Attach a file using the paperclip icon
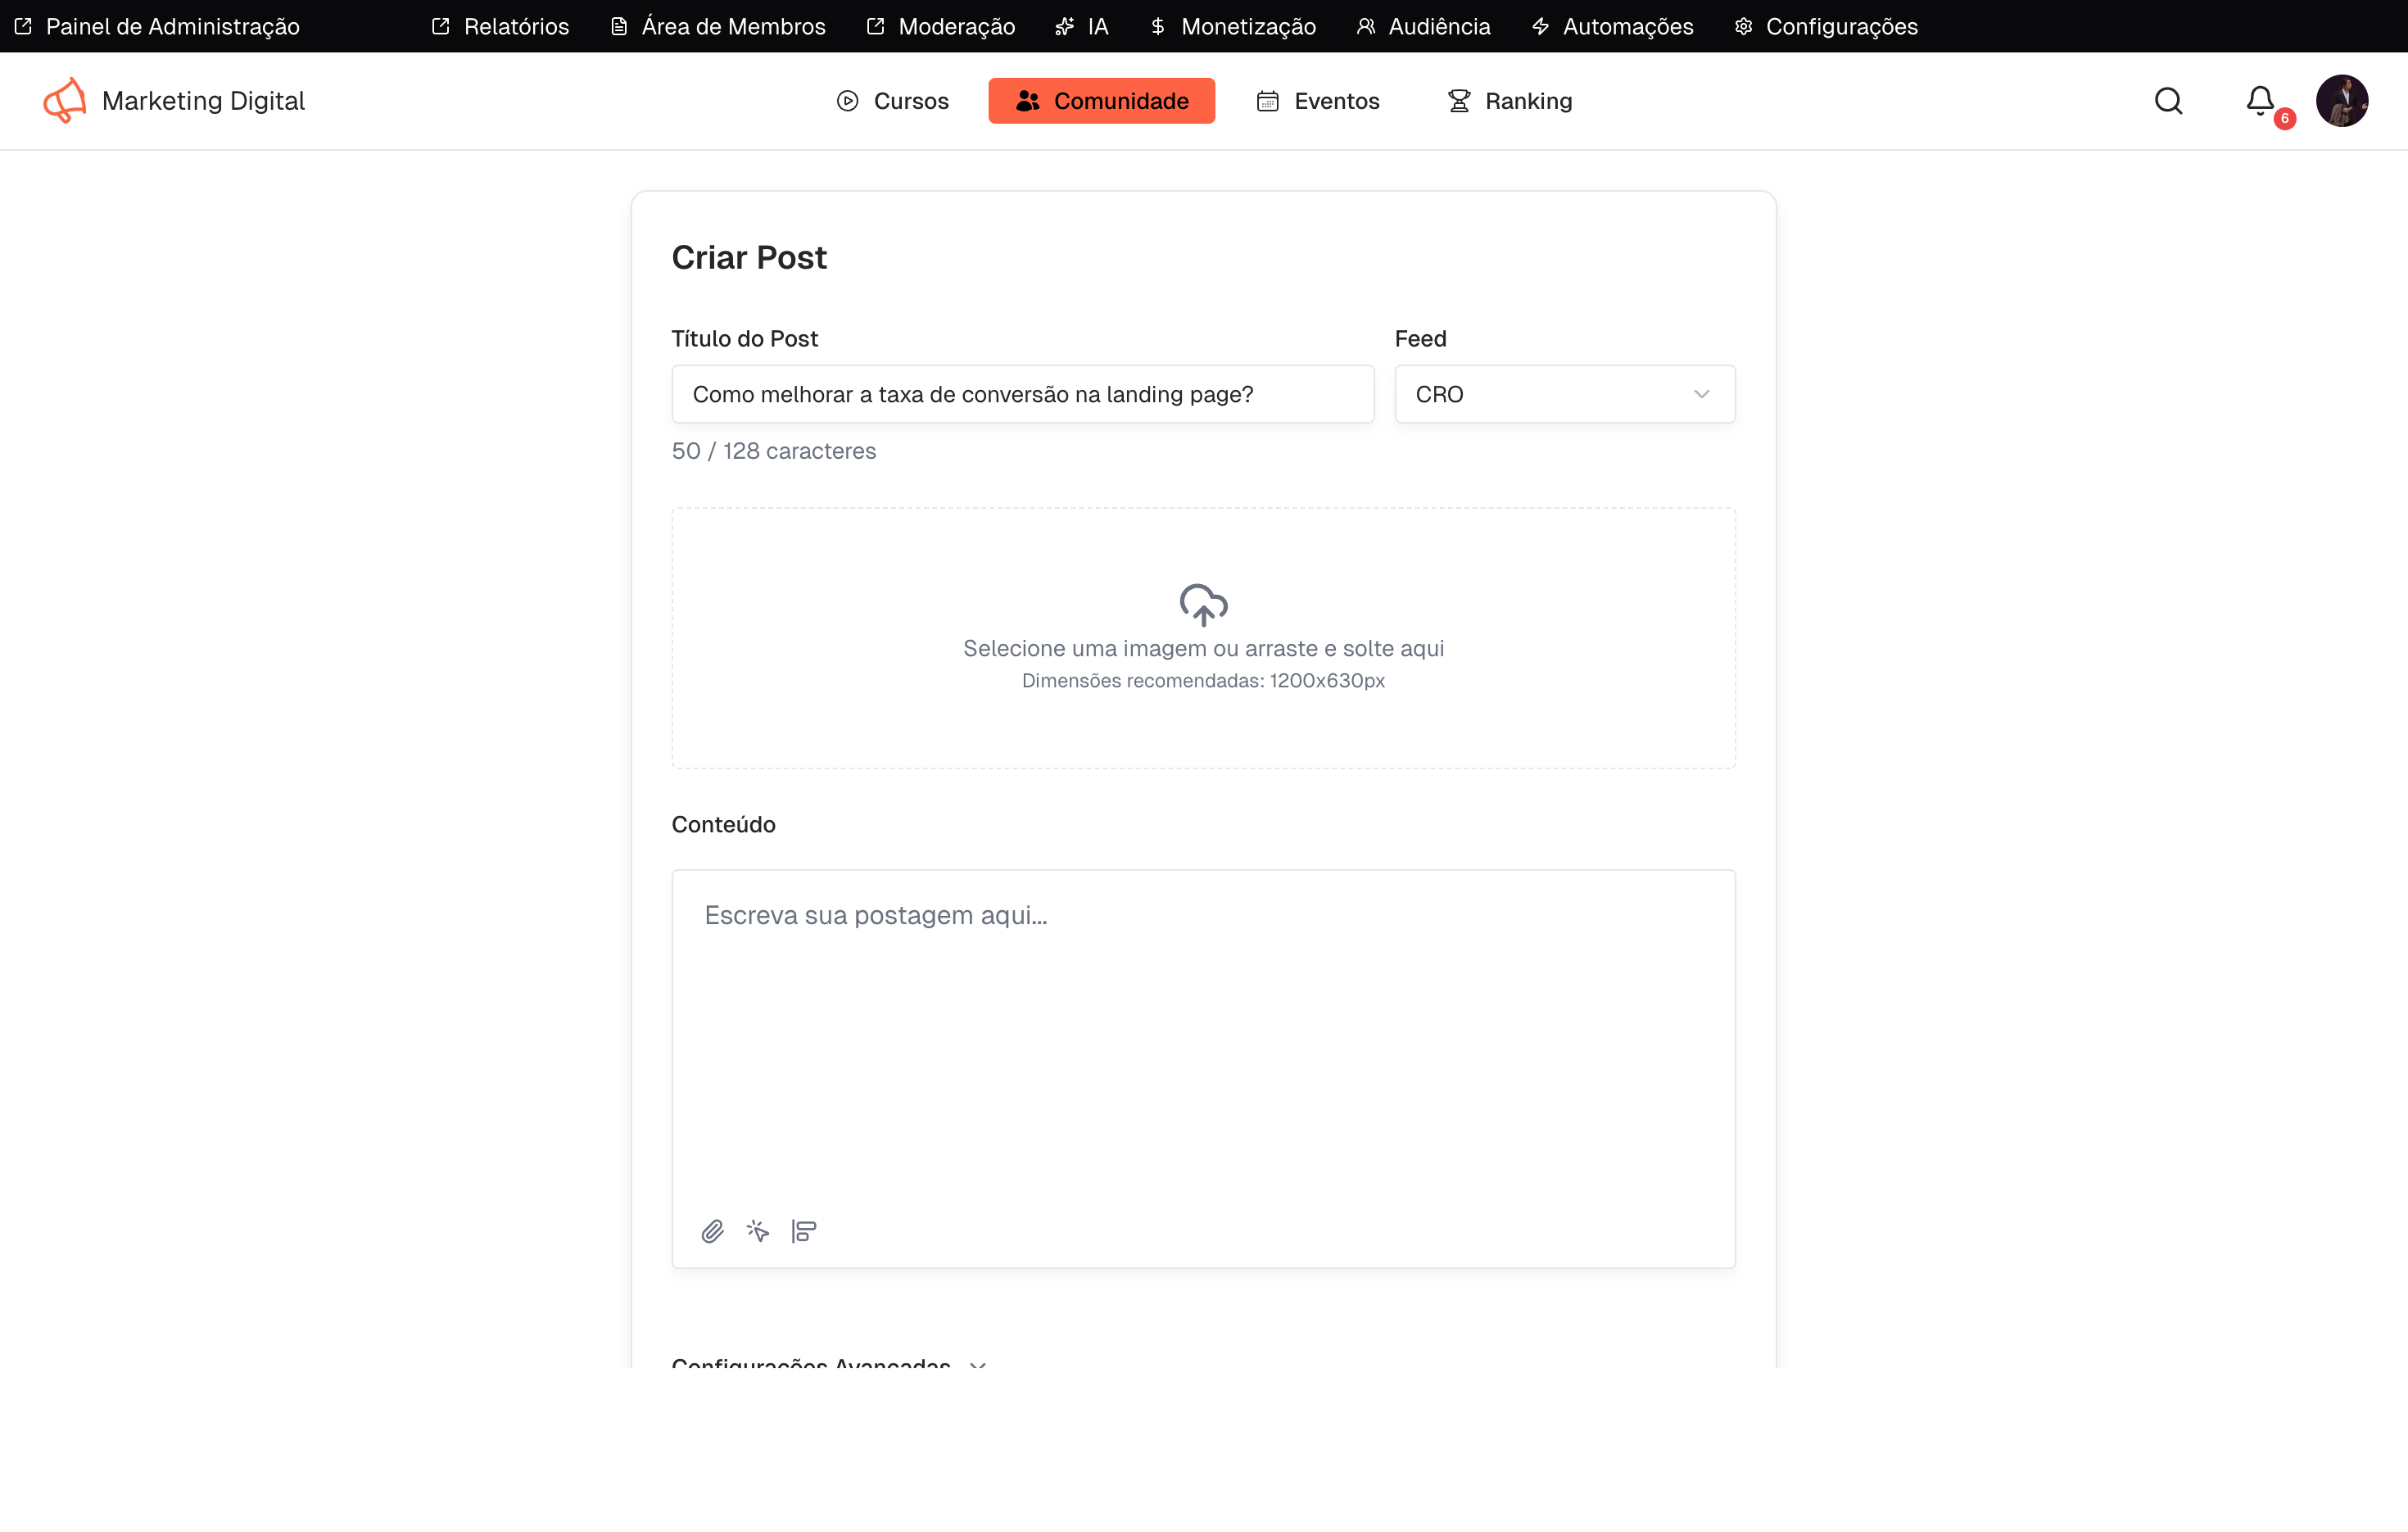2408x1532 pixels. tap(713, 1231)
